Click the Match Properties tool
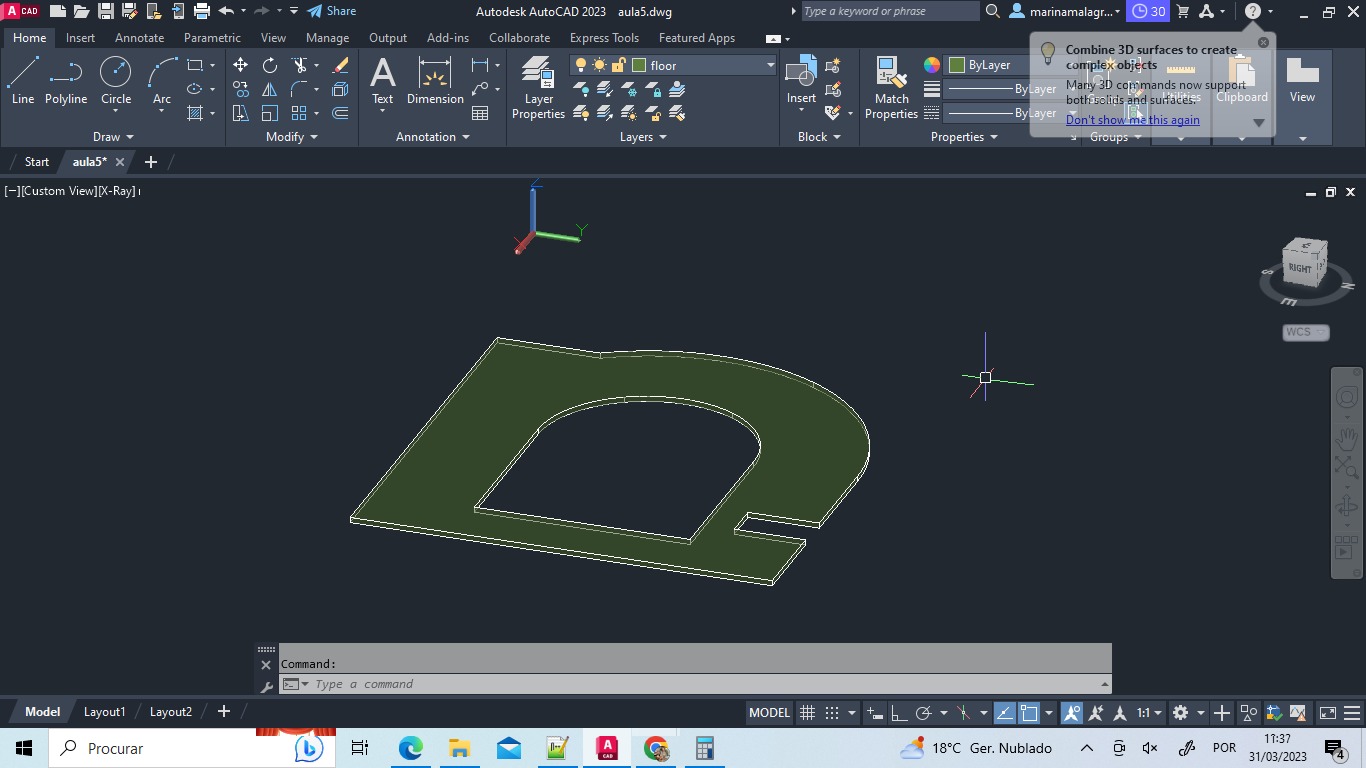Screen dimensions: 1366x768 coord(891,87)
